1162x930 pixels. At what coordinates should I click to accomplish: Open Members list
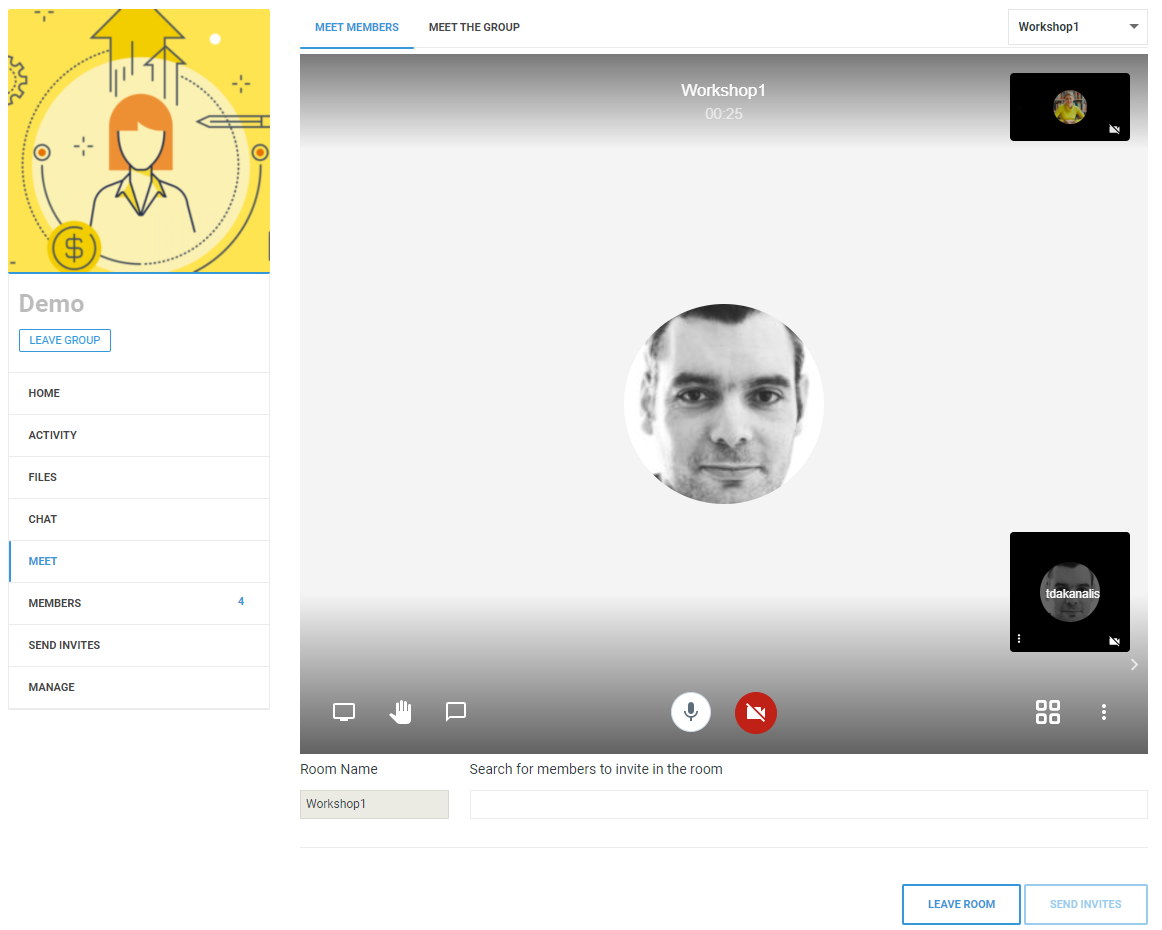click(139, 604)
